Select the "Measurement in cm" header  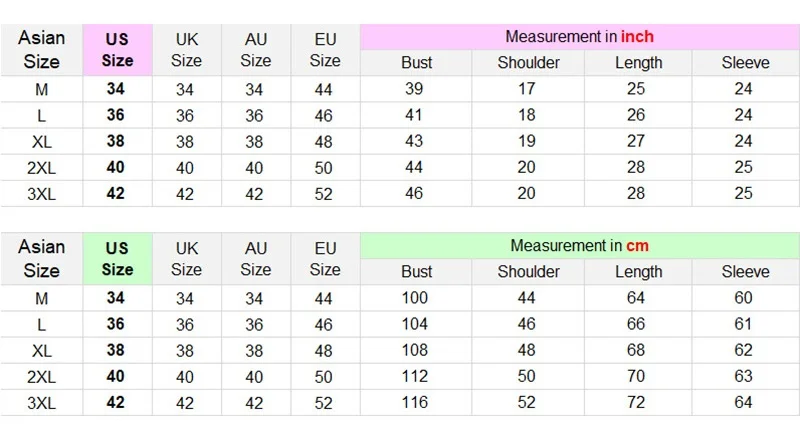tap(579, 246)
